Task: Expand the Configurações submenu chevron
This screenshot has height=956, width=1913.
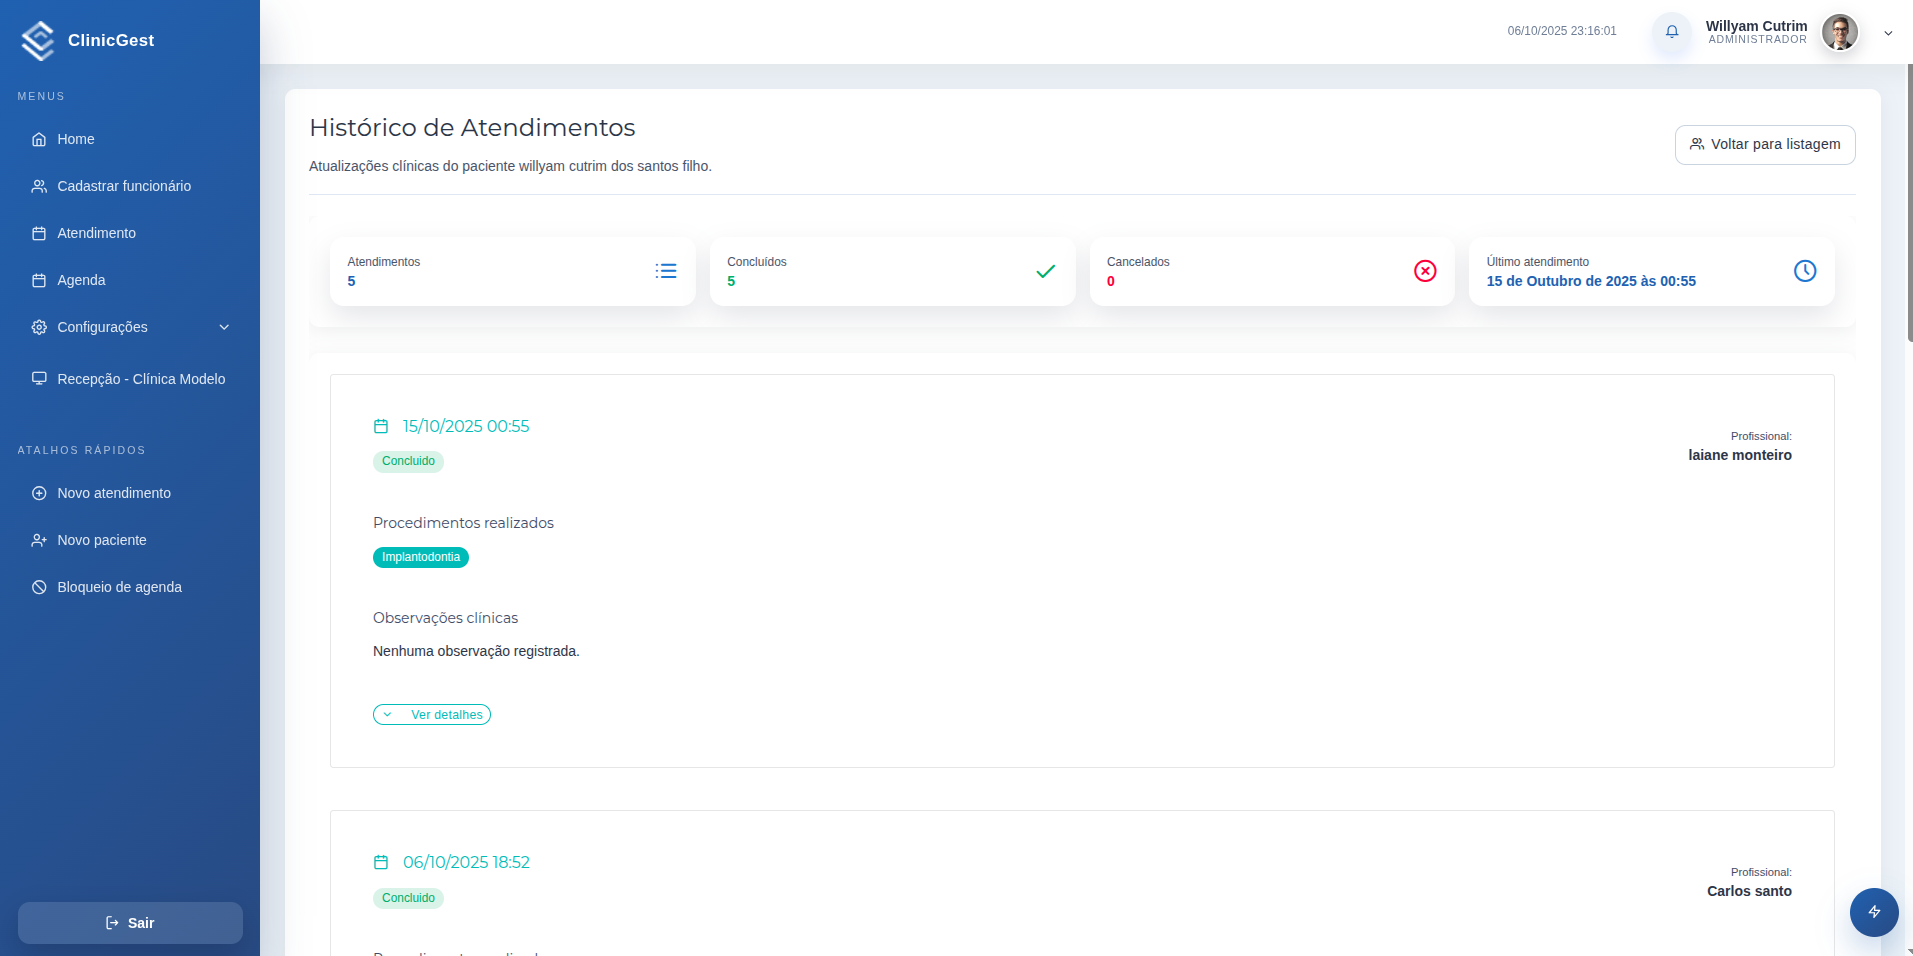Action: point(224,327)
